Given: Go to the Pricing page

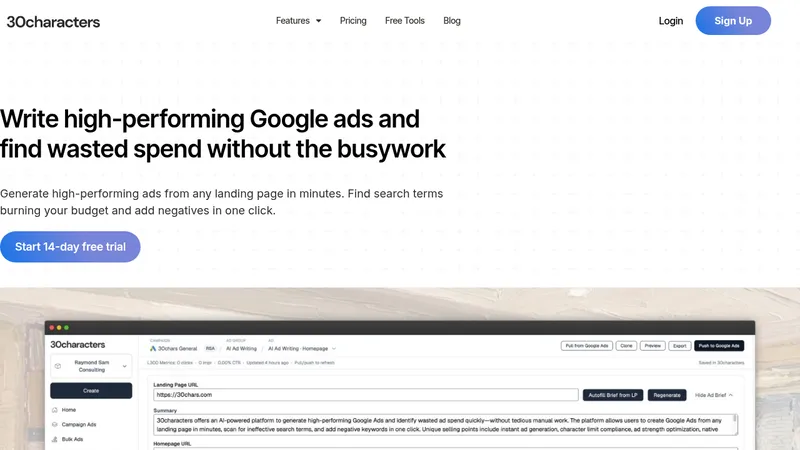Looking at the screenshot, I should pos(353,21).
